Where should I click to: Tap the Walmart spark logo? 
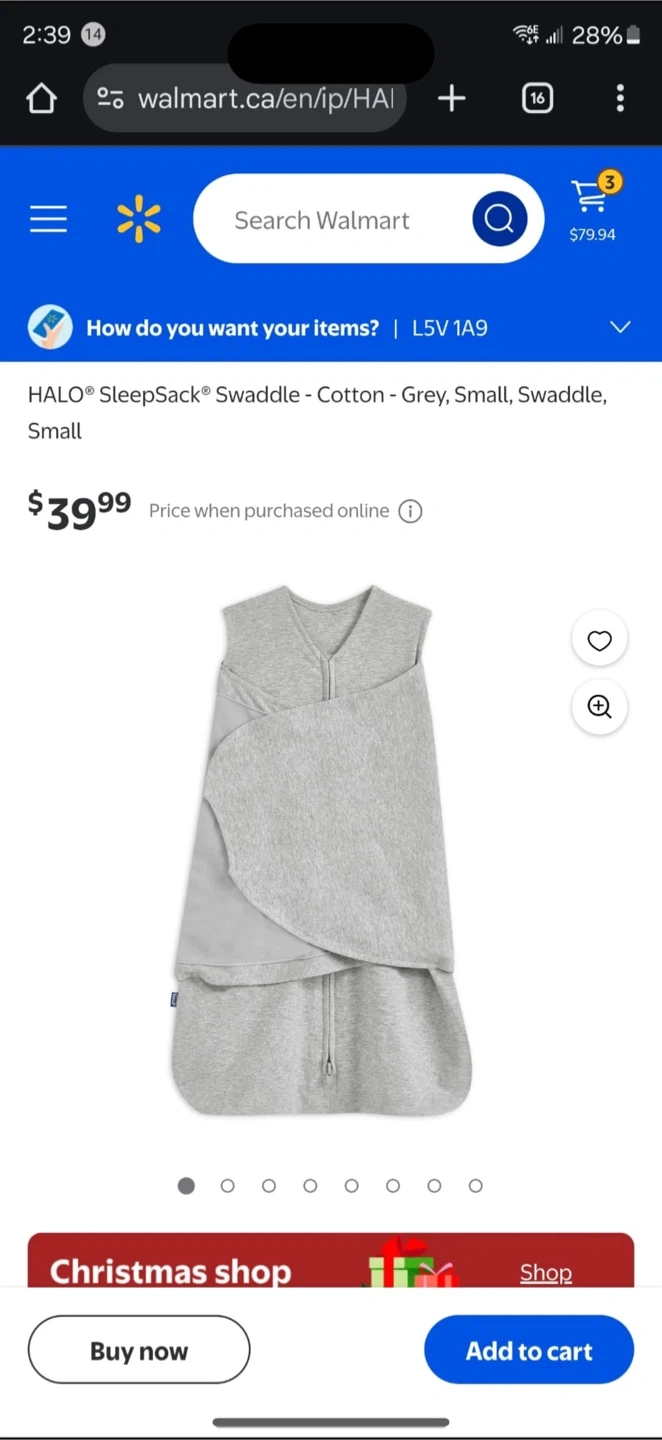pyautogui.click(x=139, y=219)
